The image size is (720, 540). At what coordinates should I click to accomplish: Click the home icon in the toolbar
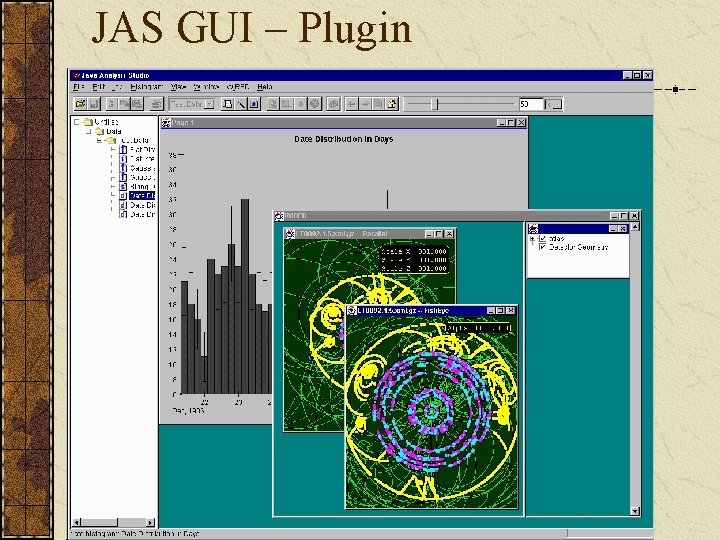(392, 104)
